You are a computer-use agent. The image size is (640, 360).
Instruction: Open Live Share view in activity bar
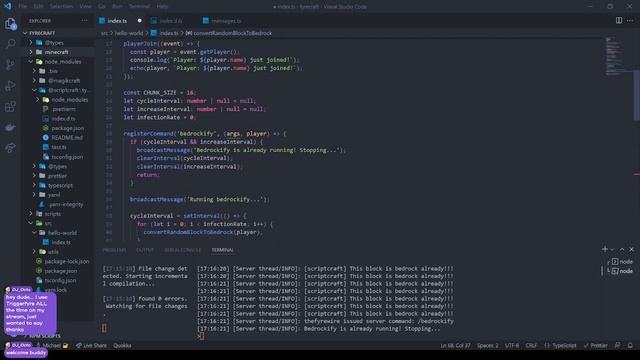(11, 147)
